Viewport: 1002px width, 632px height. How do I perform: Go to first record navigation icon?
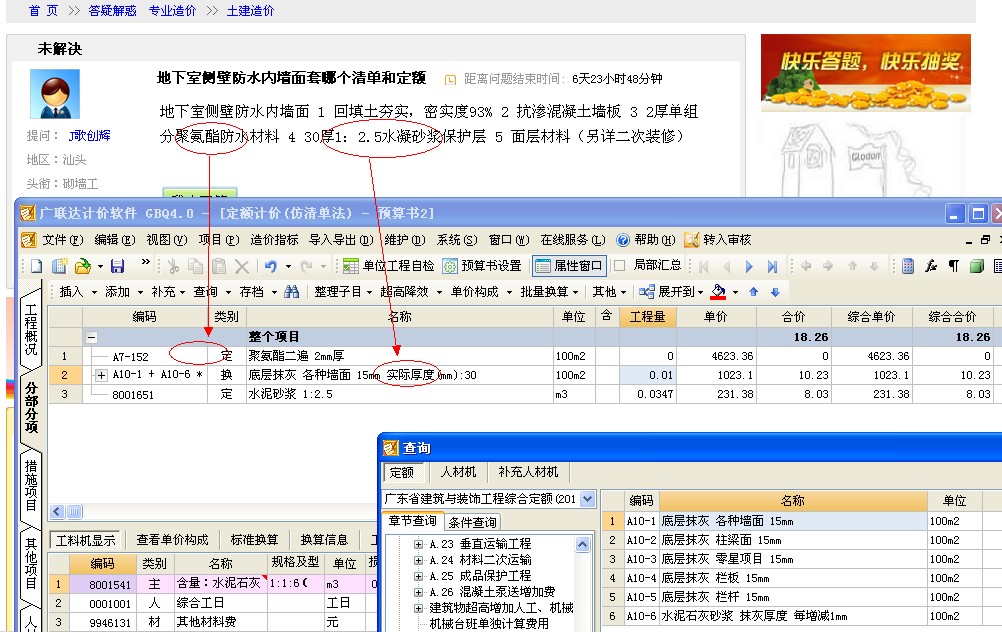[x=704, y=266]
